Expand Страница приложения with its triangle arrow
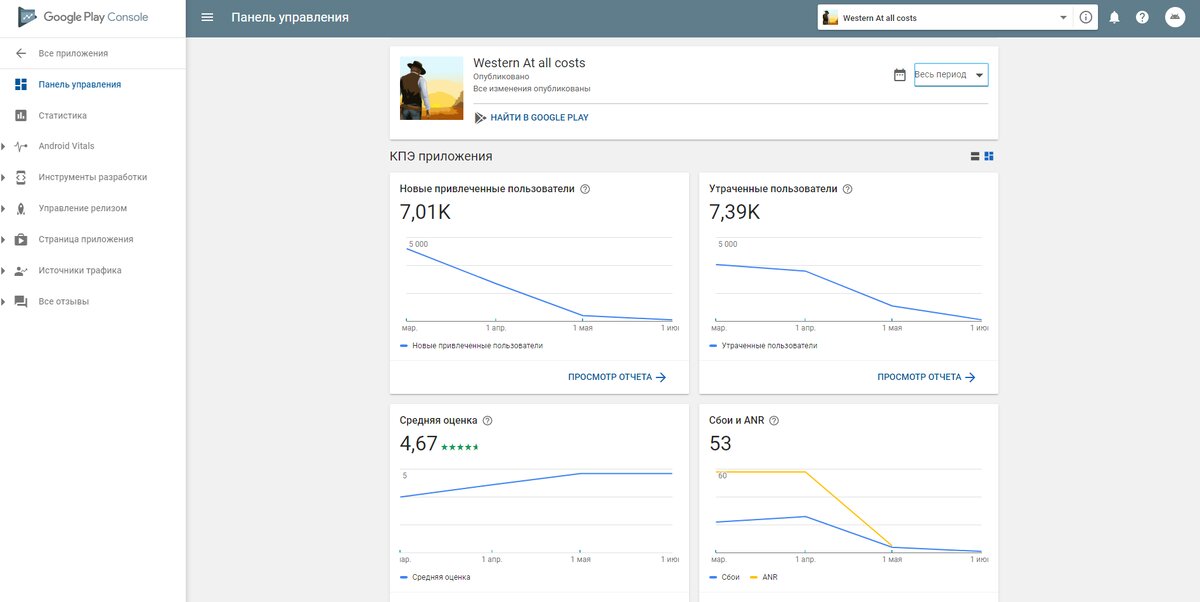Viewport: 1200px width, 602px height. tap(4, 239)
